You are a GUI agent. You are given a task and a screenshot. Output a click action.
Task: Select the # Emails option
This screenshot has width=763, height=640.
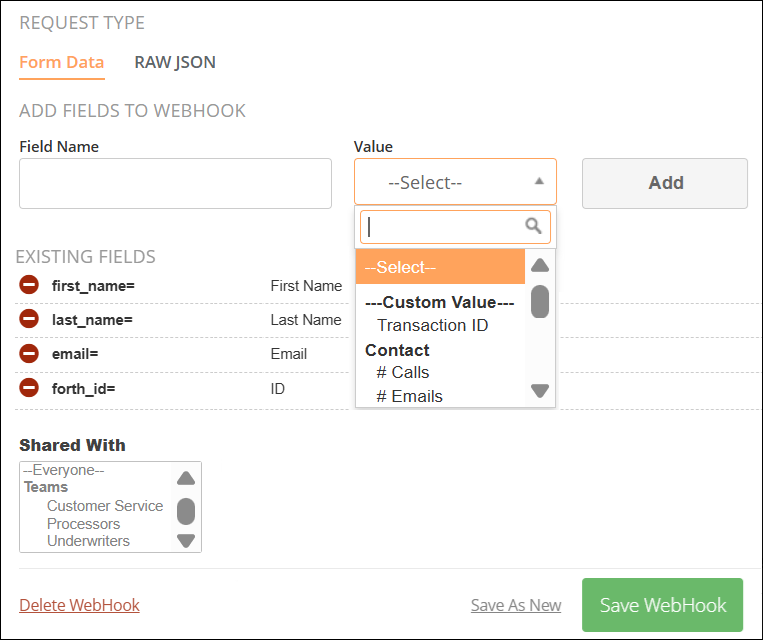pyautogui.click(x=409, y=396)
